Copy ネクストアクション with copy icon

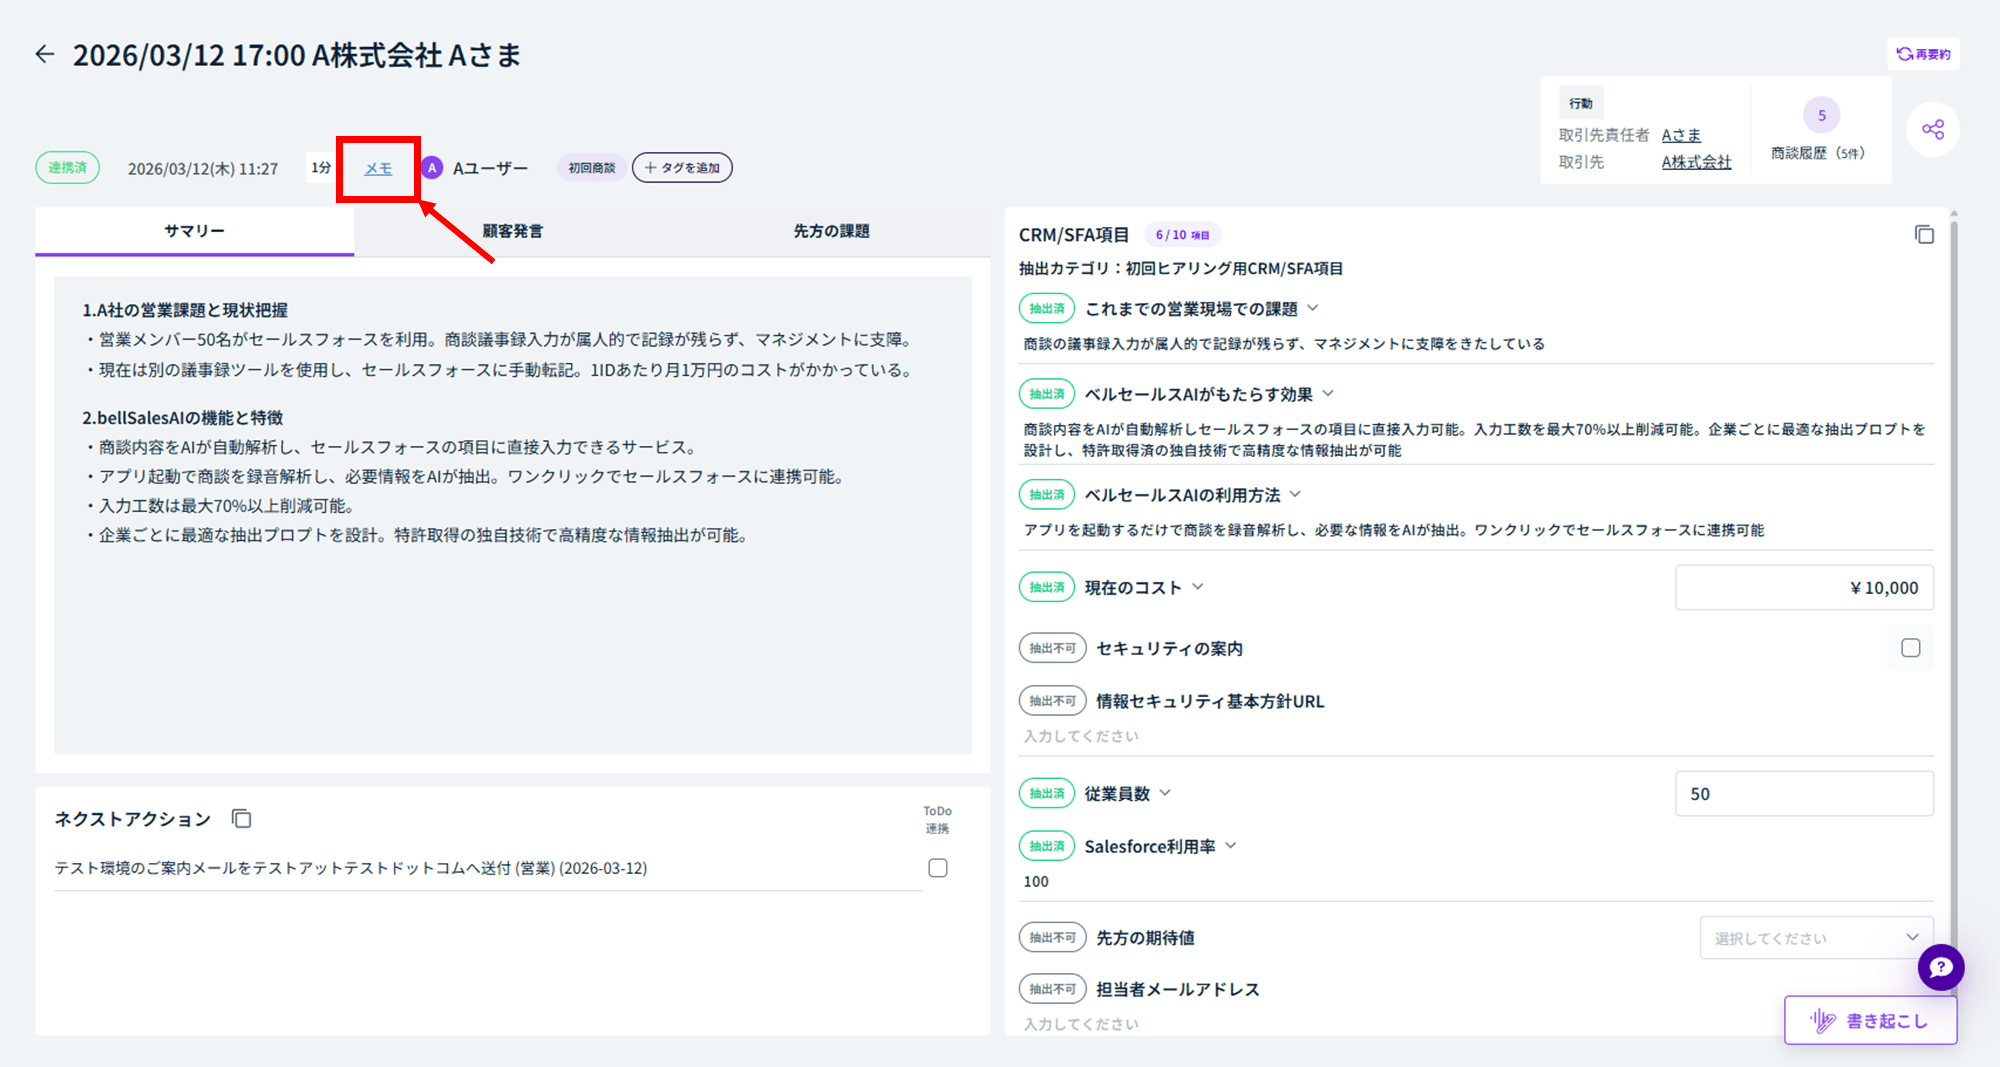pyautogui.click(x=241, y=819)
